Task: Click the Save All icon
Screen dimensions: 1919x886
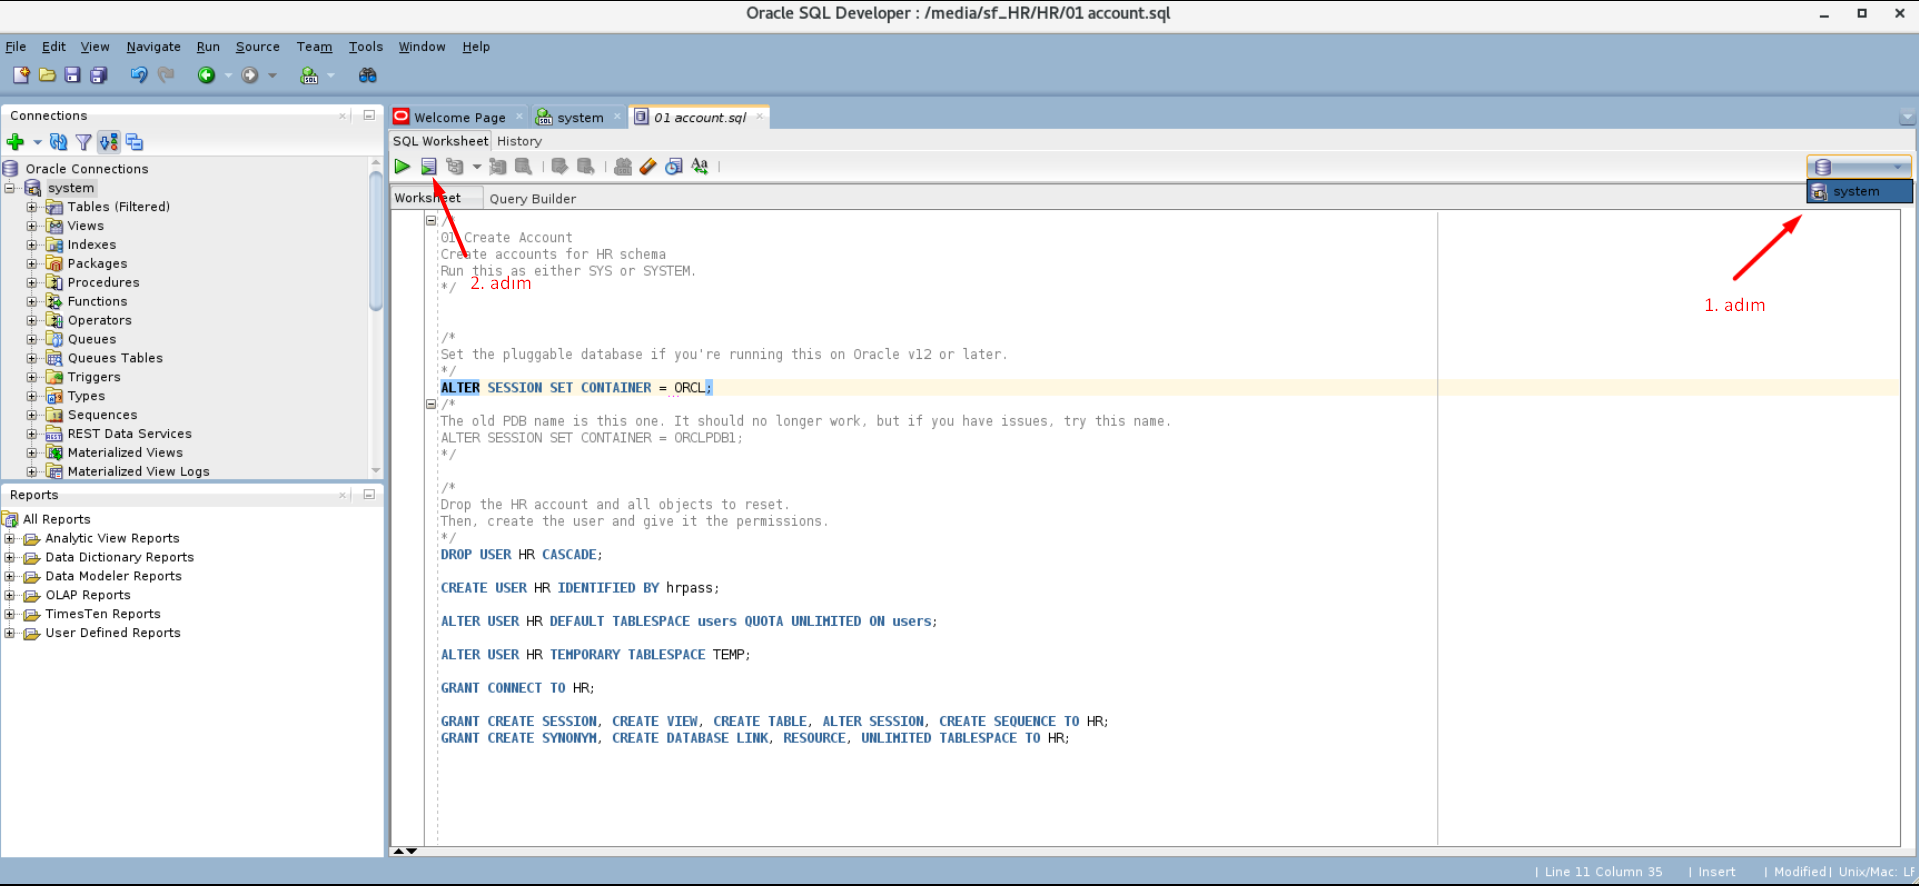Action: [98, 76]
